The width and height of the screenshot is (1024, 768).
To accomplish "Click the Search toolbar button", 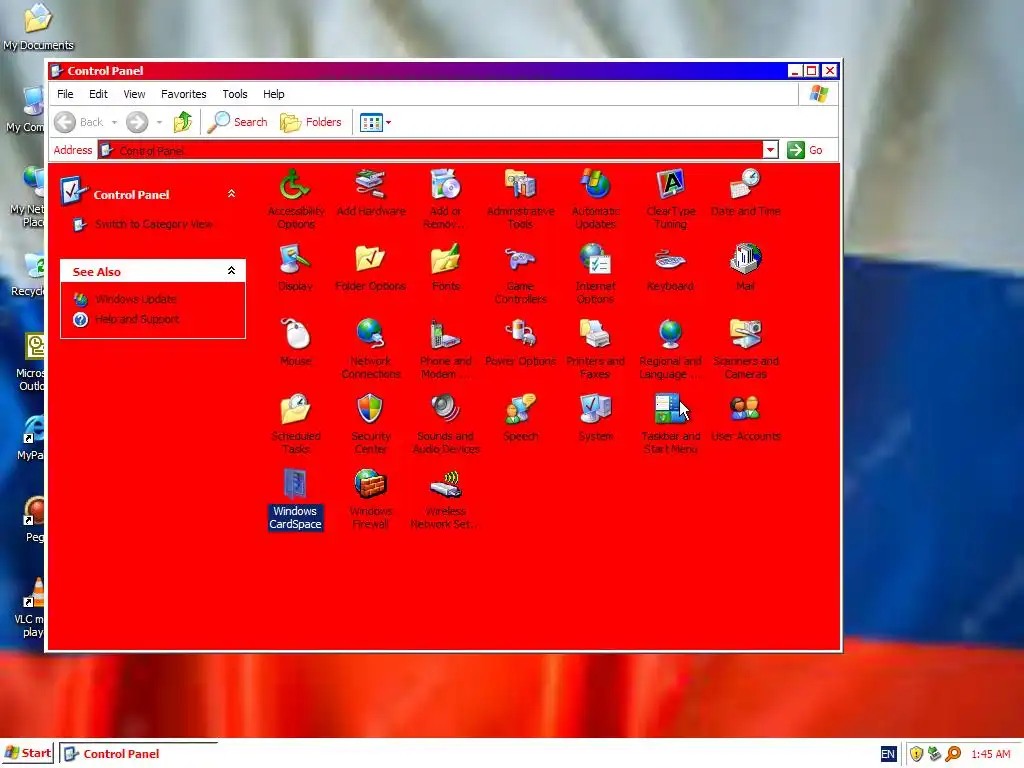I will point(237,122).
